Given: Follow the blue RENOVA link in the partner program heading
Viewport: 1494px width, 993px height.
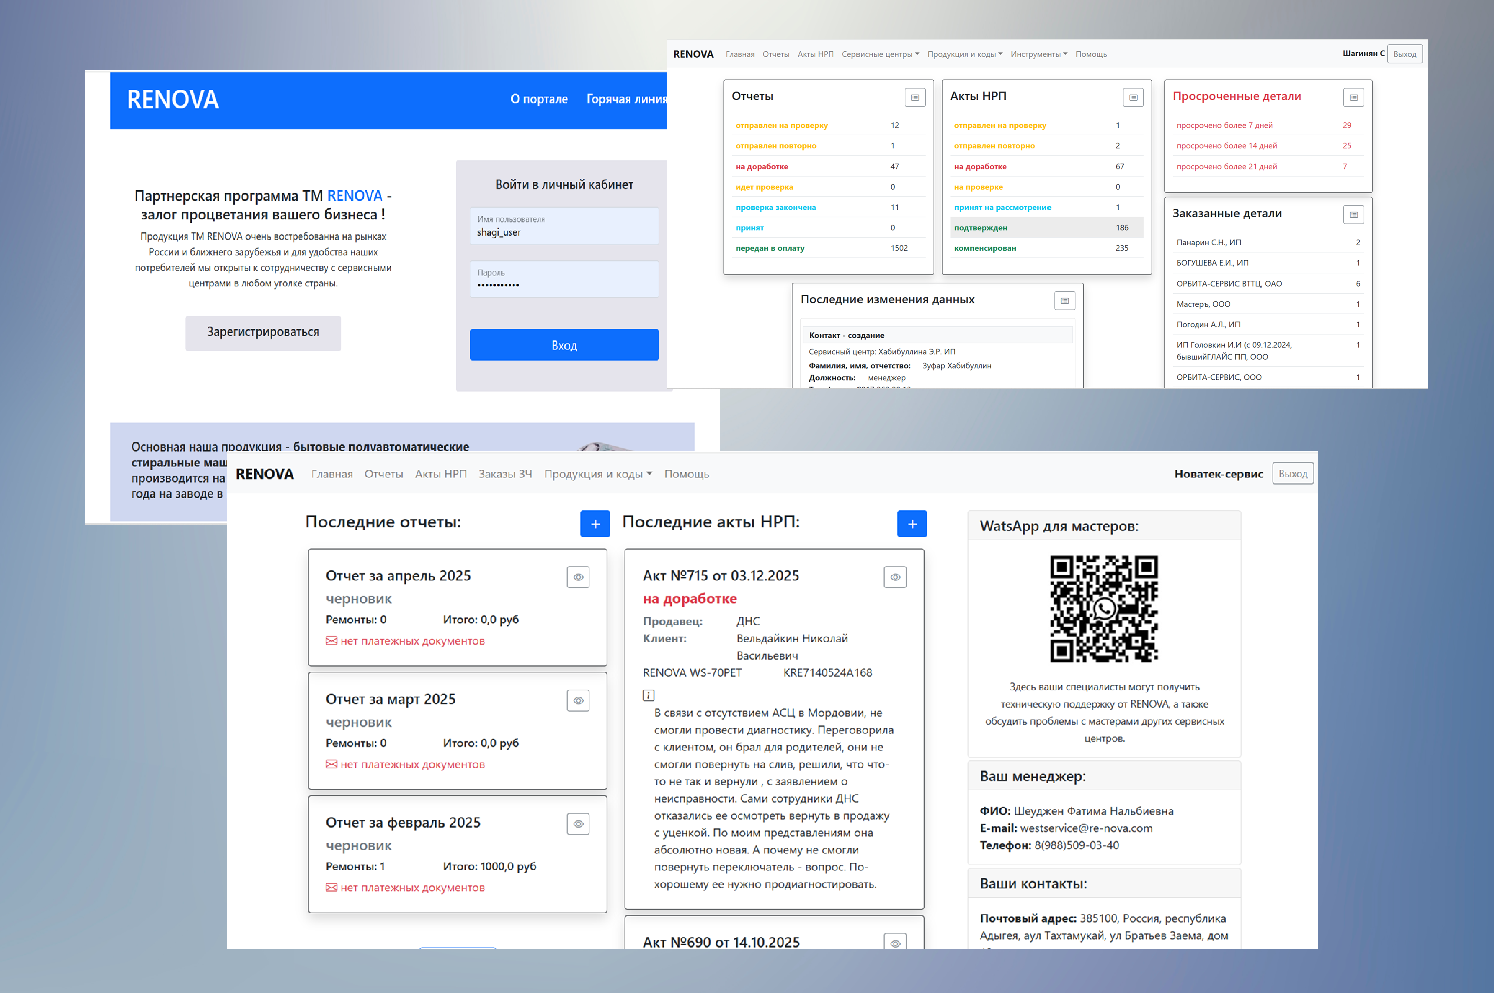Looking at the screenshot, I should pos(355,196).
